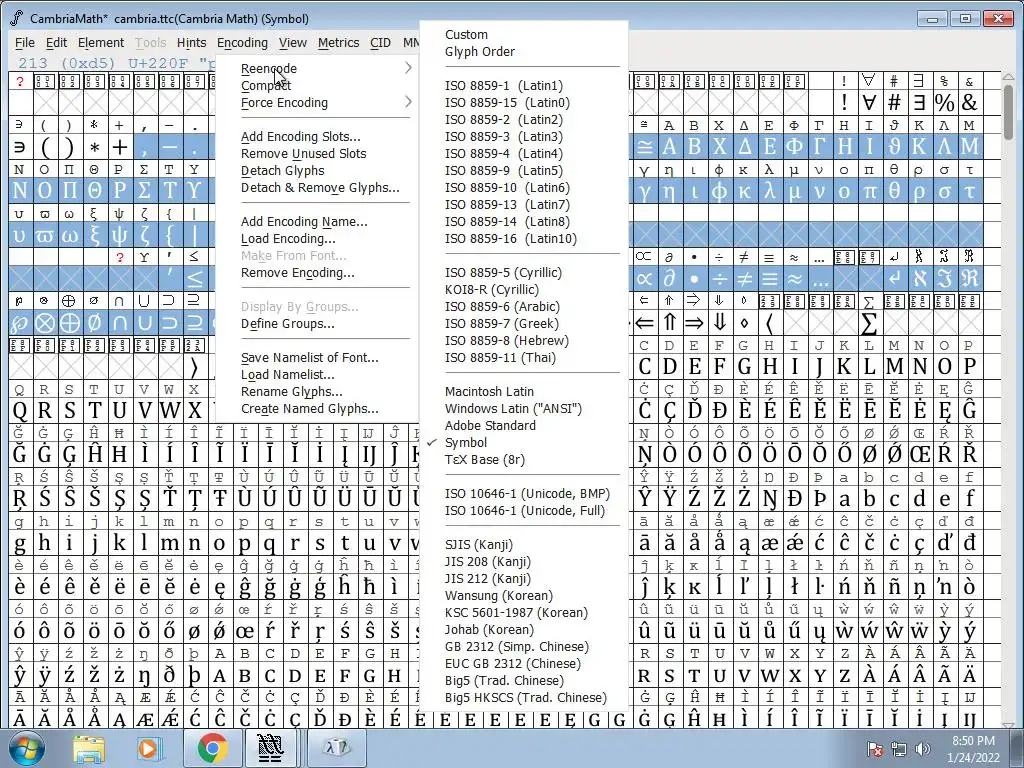The width and height of the screenshot is (1024, 768).
Task: Open the View menu
Action: pos(293,42)
